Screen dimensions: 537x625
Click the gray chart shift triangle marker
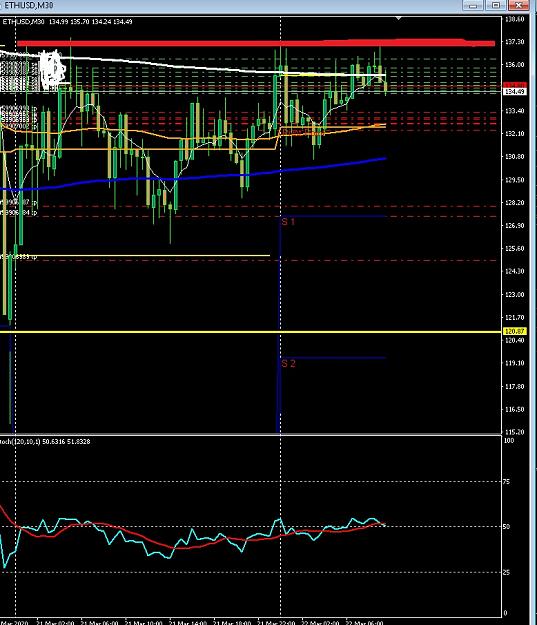pyautogui.click(x=399, y=18)
